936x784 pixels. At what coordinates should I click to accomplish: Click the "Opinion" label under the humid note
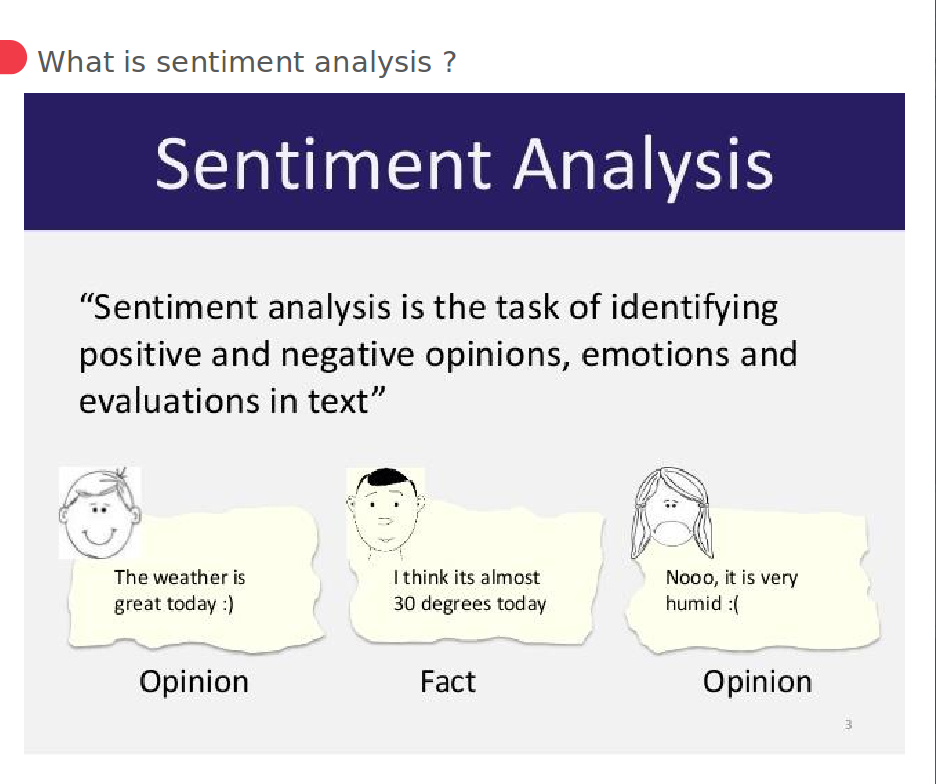click(757, 682)
